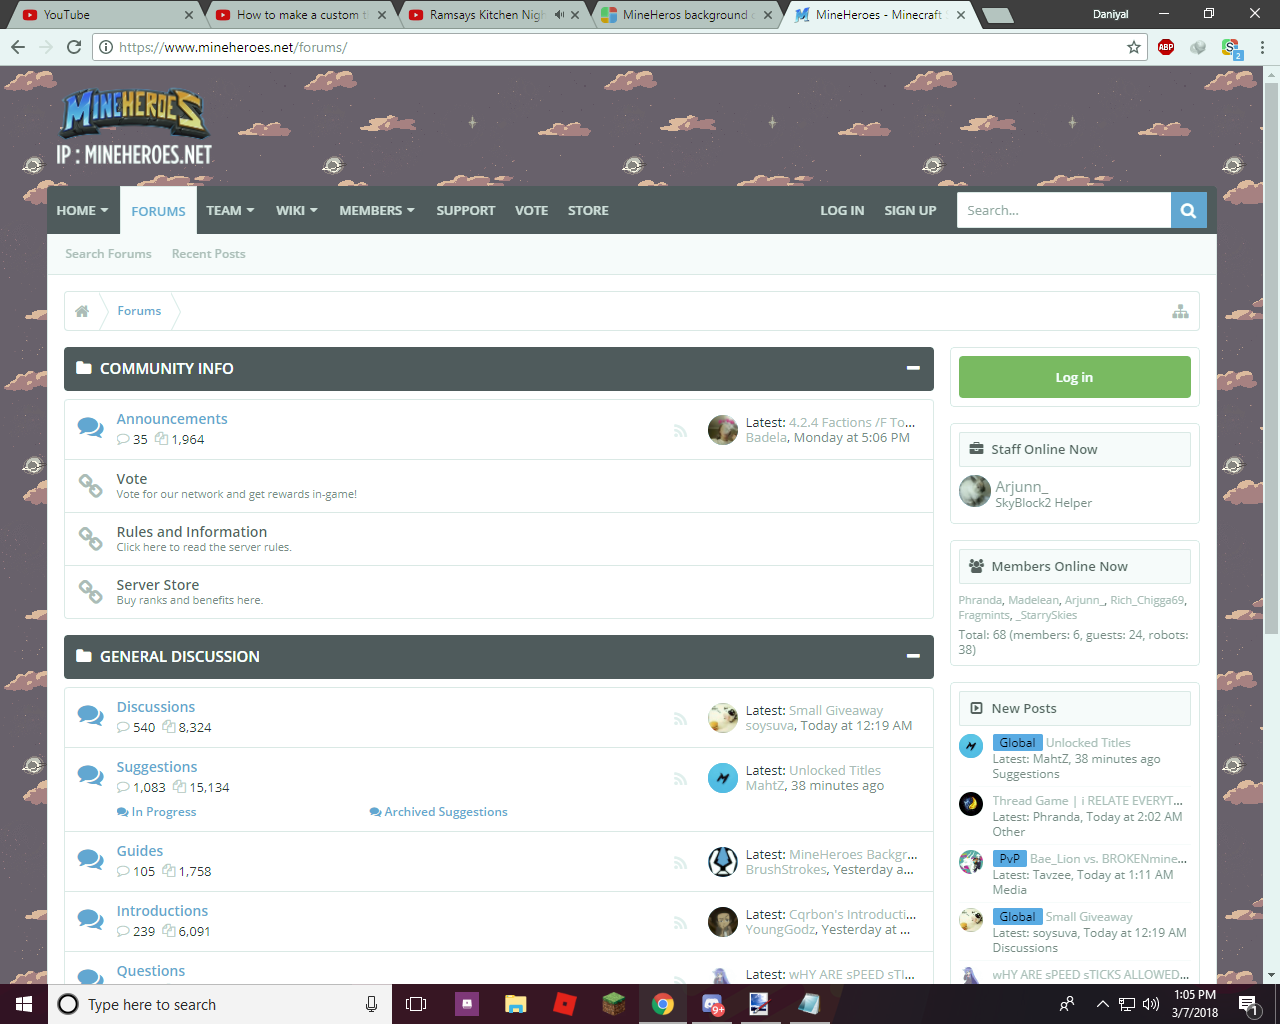Open Task View on the taskbar

(416, 1004)
